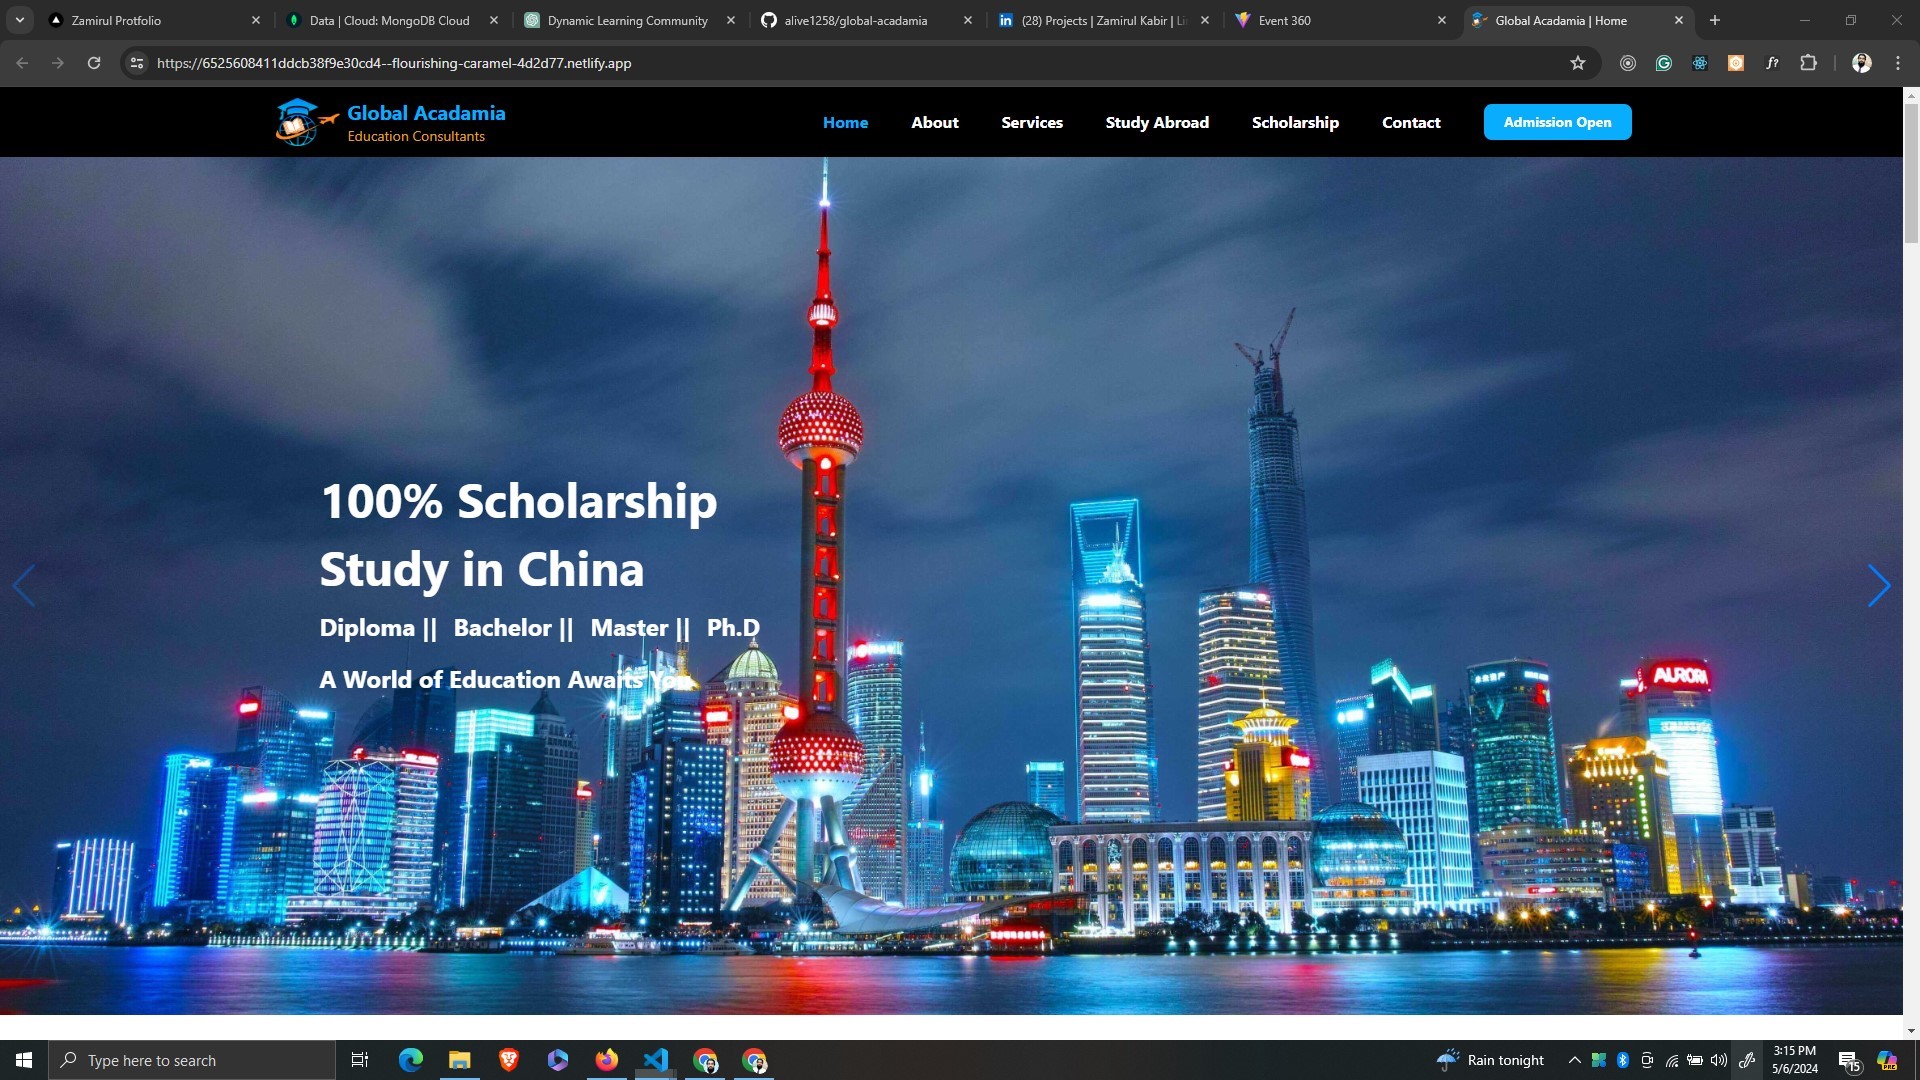
Task: View site information icon in address bar
Action: [x=137, y=63]
